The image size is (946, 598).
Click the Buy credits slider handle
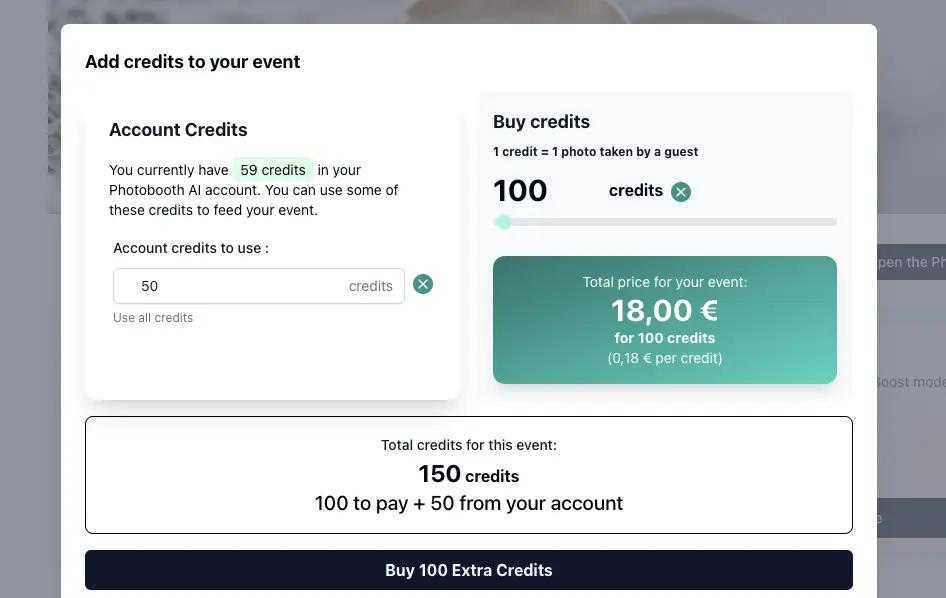click(504, 222)
